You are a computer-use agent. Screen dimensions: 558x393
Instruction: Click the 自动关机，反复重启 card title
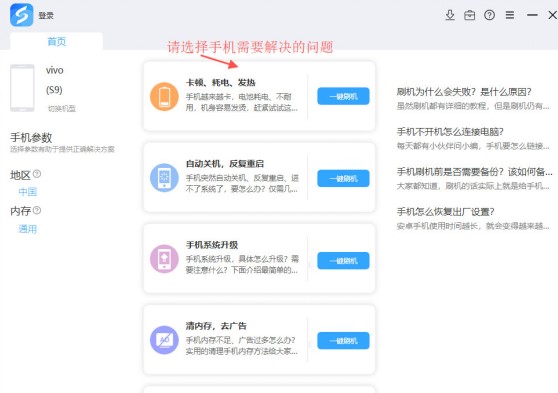225,164
